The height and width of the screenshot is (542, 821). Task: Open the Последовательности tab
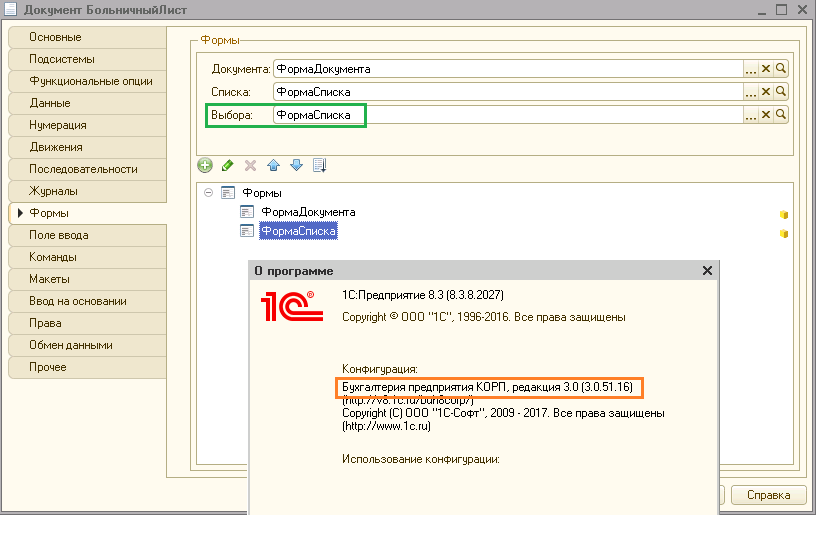coord(88,169)
